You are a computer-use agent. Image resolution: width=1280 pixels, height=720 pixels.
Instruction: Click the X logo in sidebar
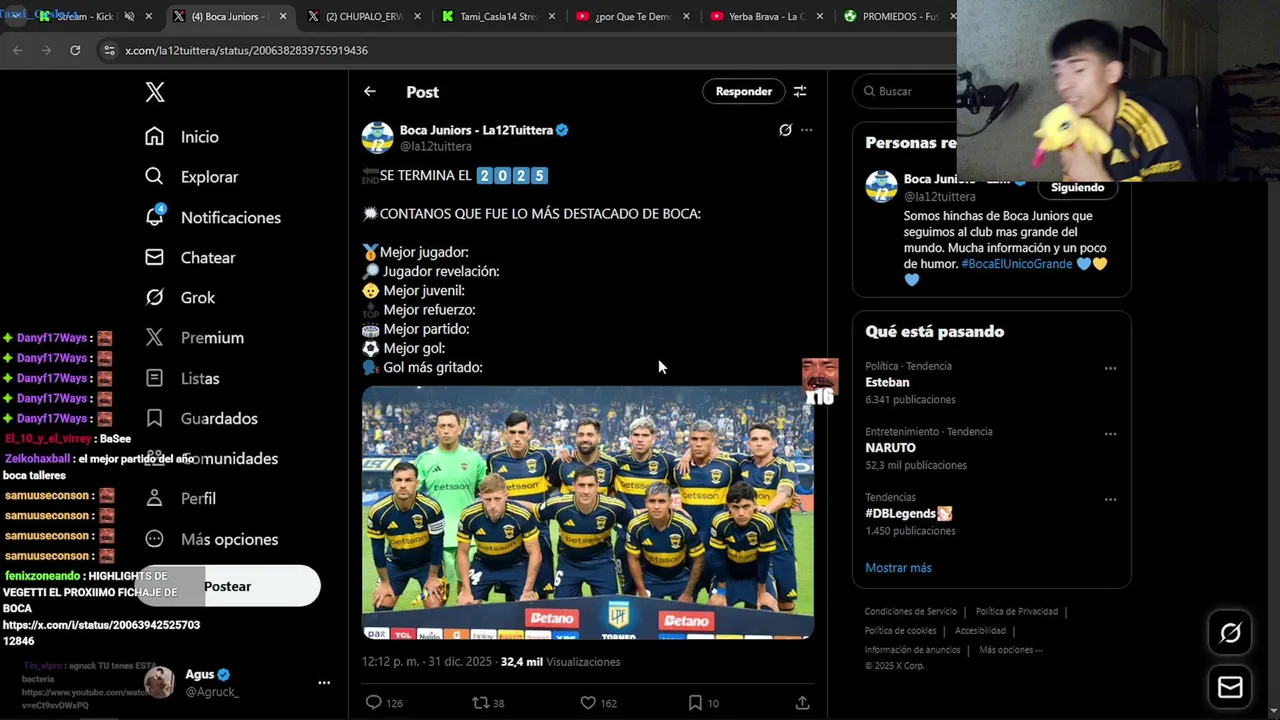[155, 92]
